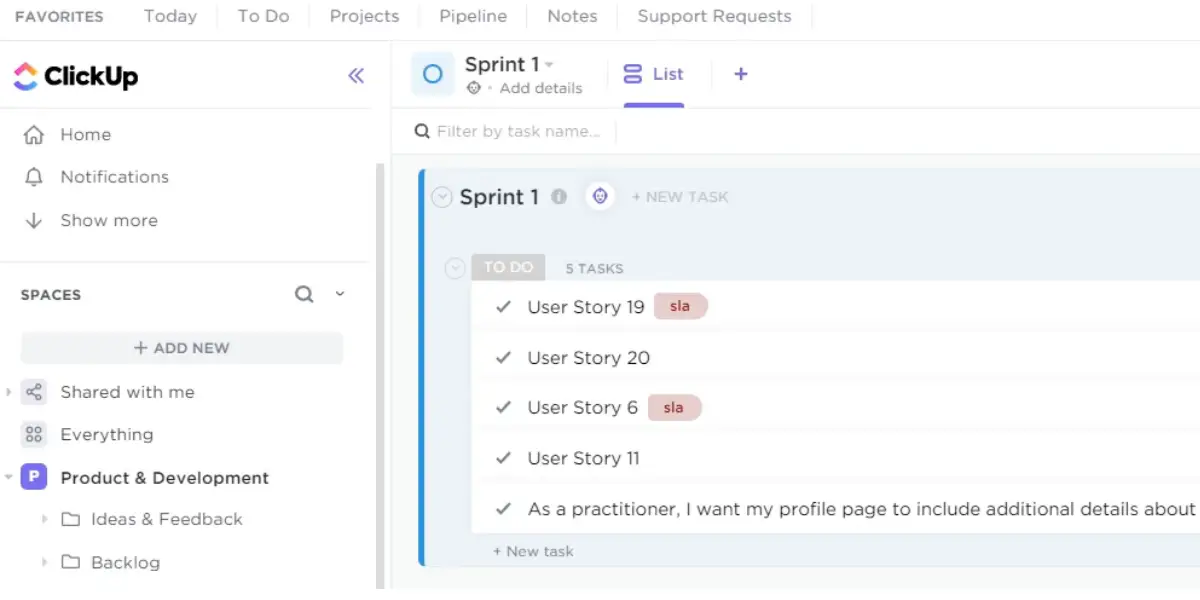1200x600 pixels.
Task: Click the emoji icon before Add details
Action: click(x=474, y=88)
